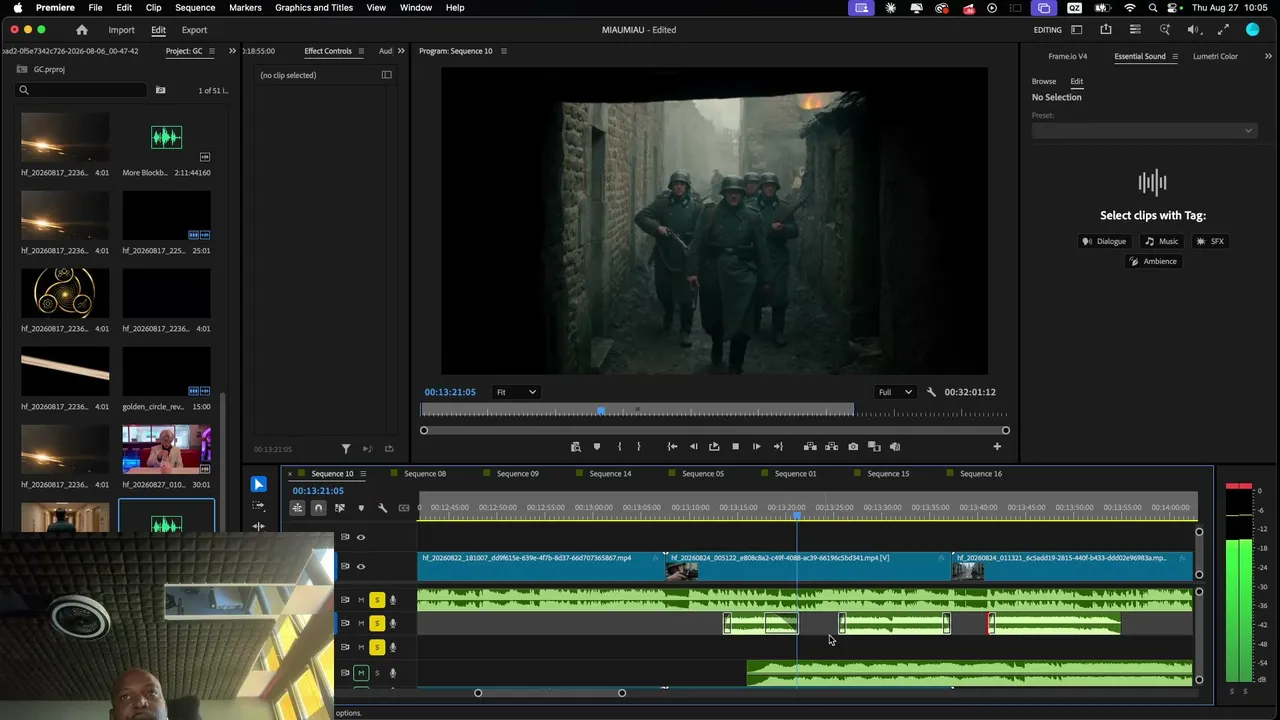This screenshot has width=1280, height=720.
Task: Toggle Linked Selection in the timeline
Action: pos(340,508)
